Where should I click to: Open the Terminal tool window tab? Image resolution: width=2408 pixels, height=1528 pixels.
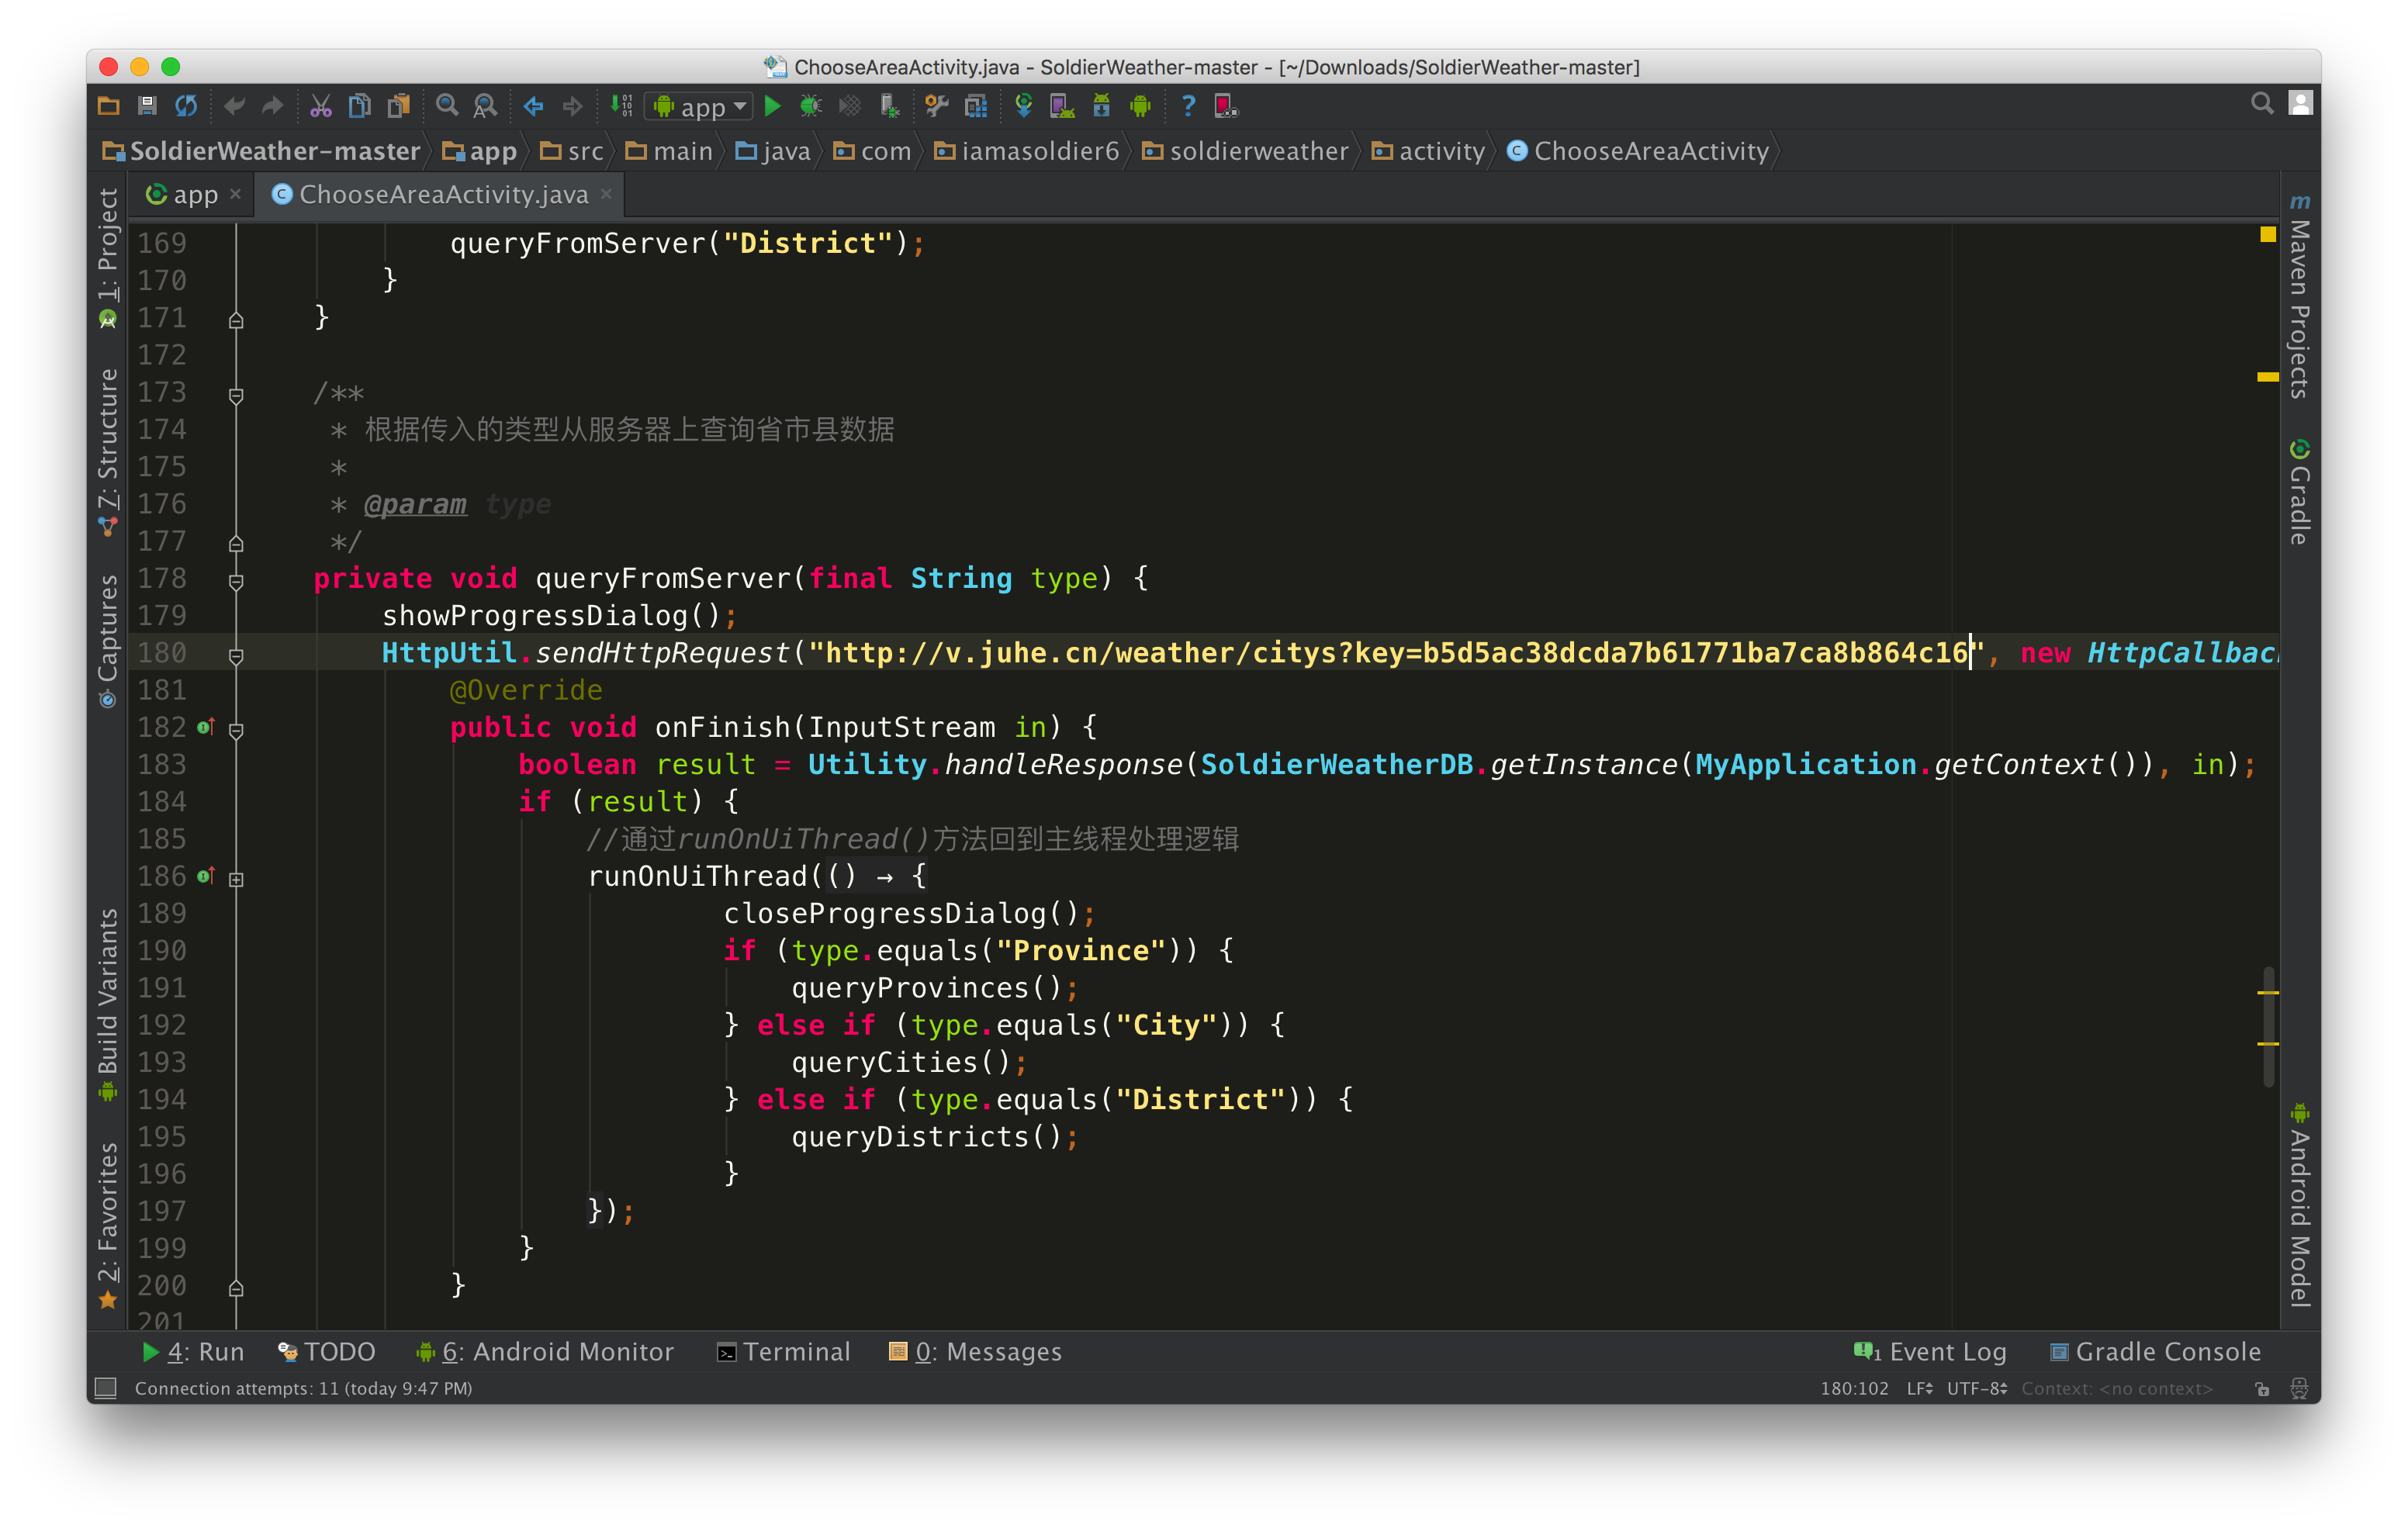pos(784,1352)
